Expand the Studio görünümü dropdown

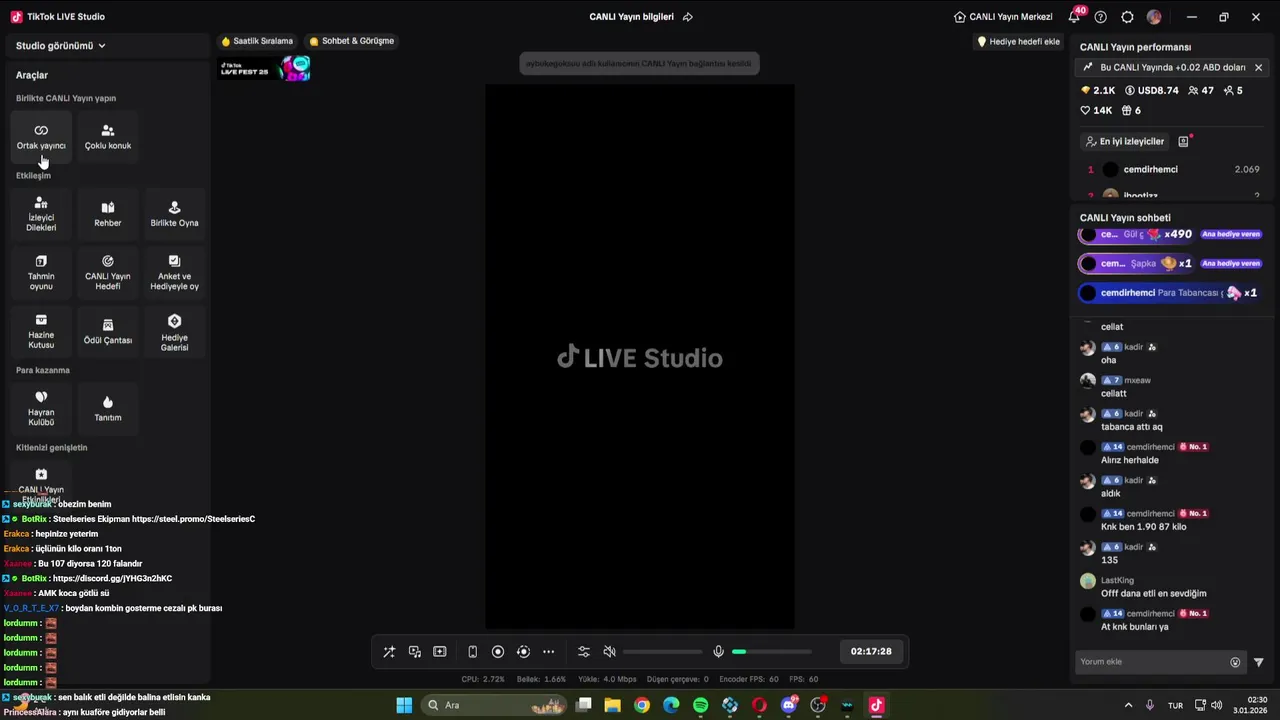[61, 46]
